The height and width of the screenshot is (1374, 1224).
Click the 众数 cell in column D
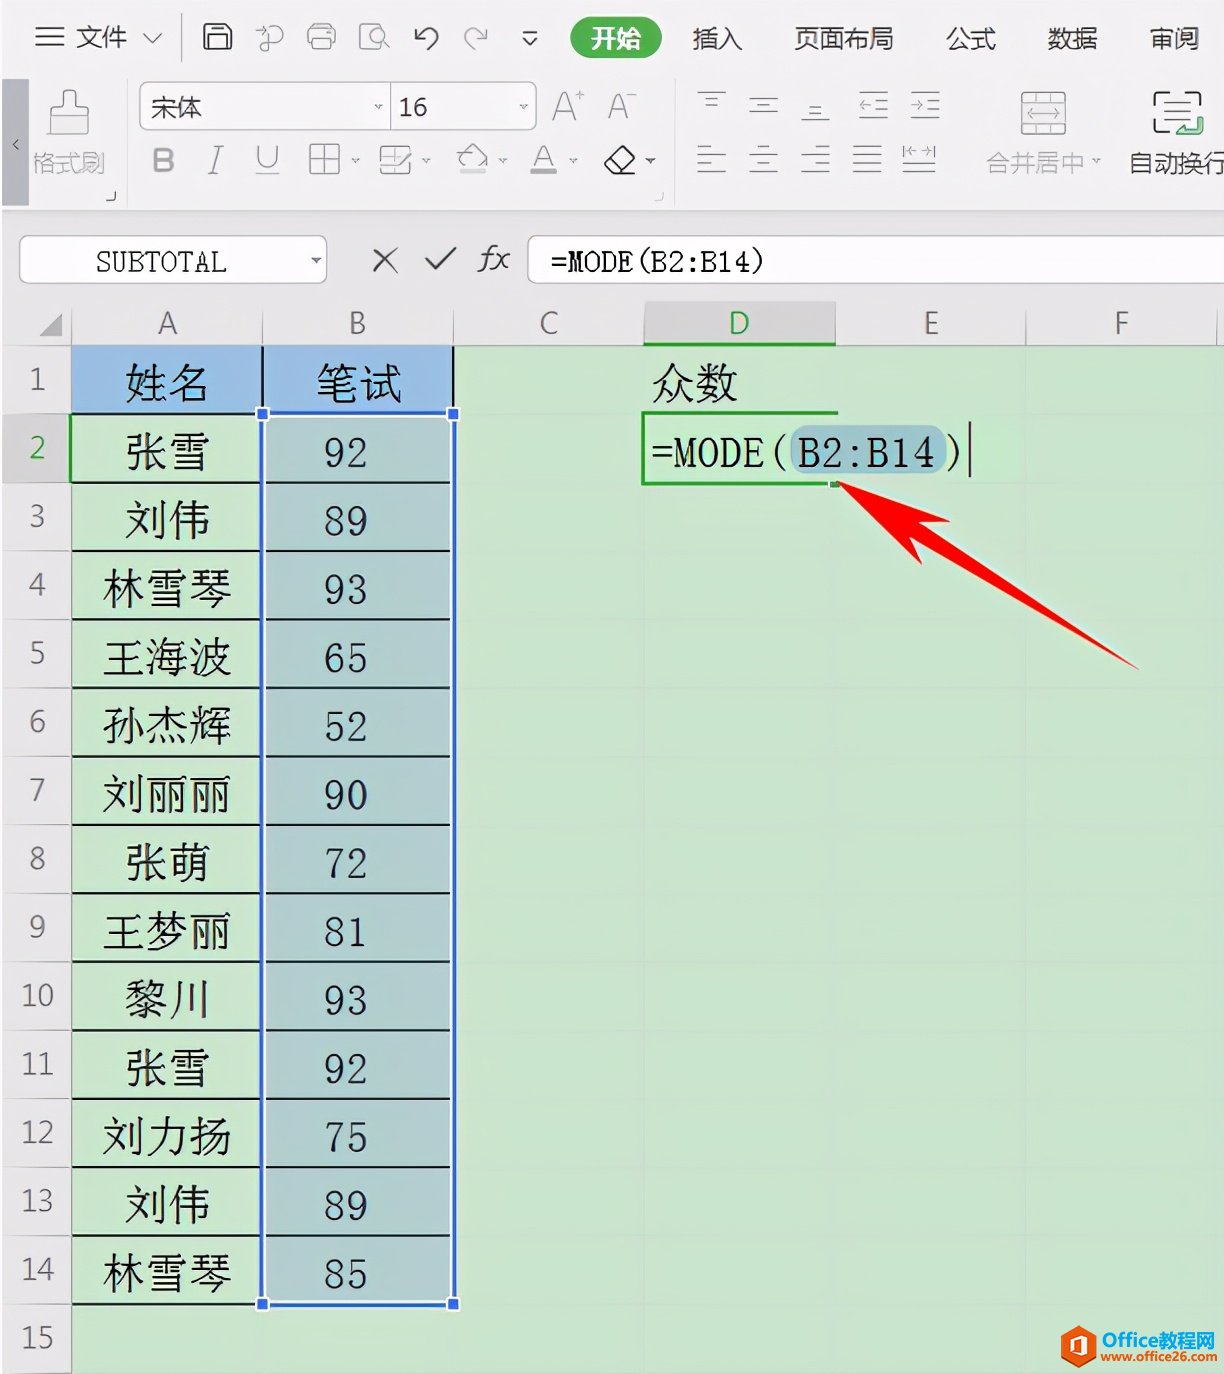[739, 381]
